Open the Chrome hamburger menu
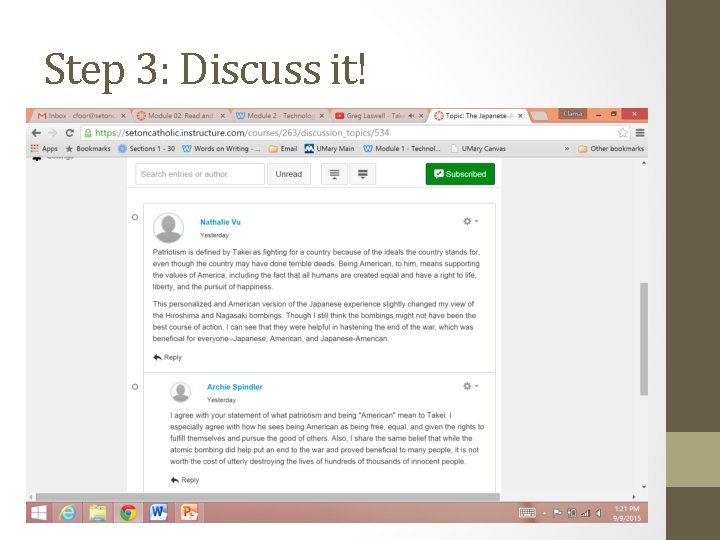720x540 pixels. pyautogui.click(x=640, y=133)
